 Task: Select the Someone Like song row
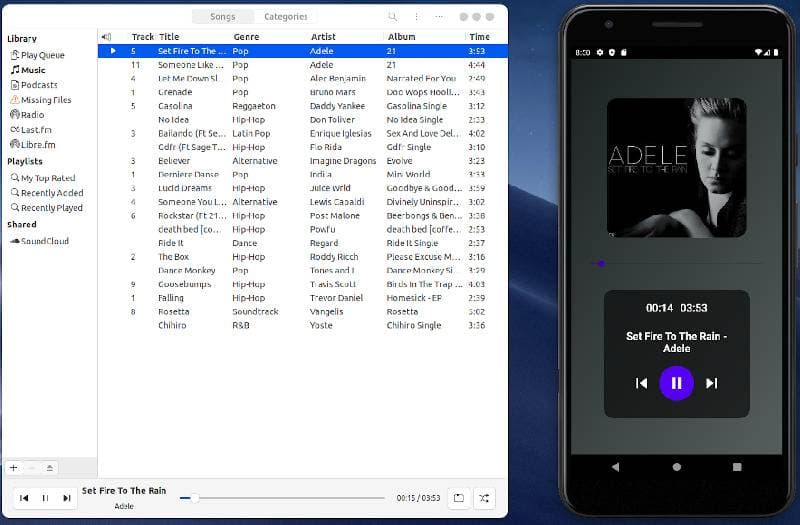303,65
